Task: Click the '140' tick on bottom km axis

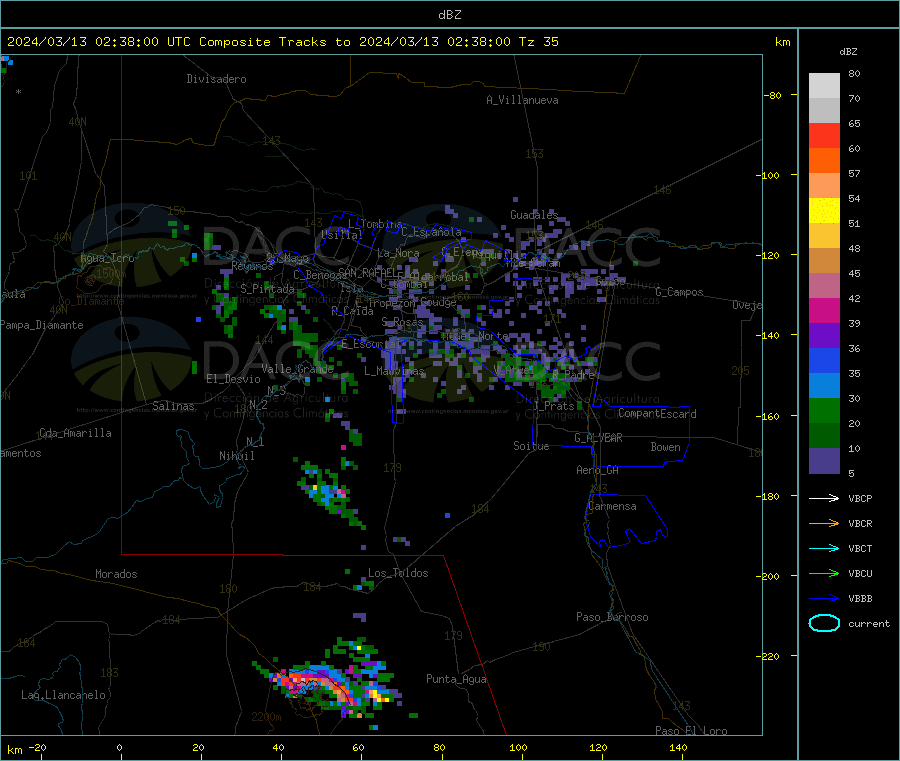Action: click(678, 747)
